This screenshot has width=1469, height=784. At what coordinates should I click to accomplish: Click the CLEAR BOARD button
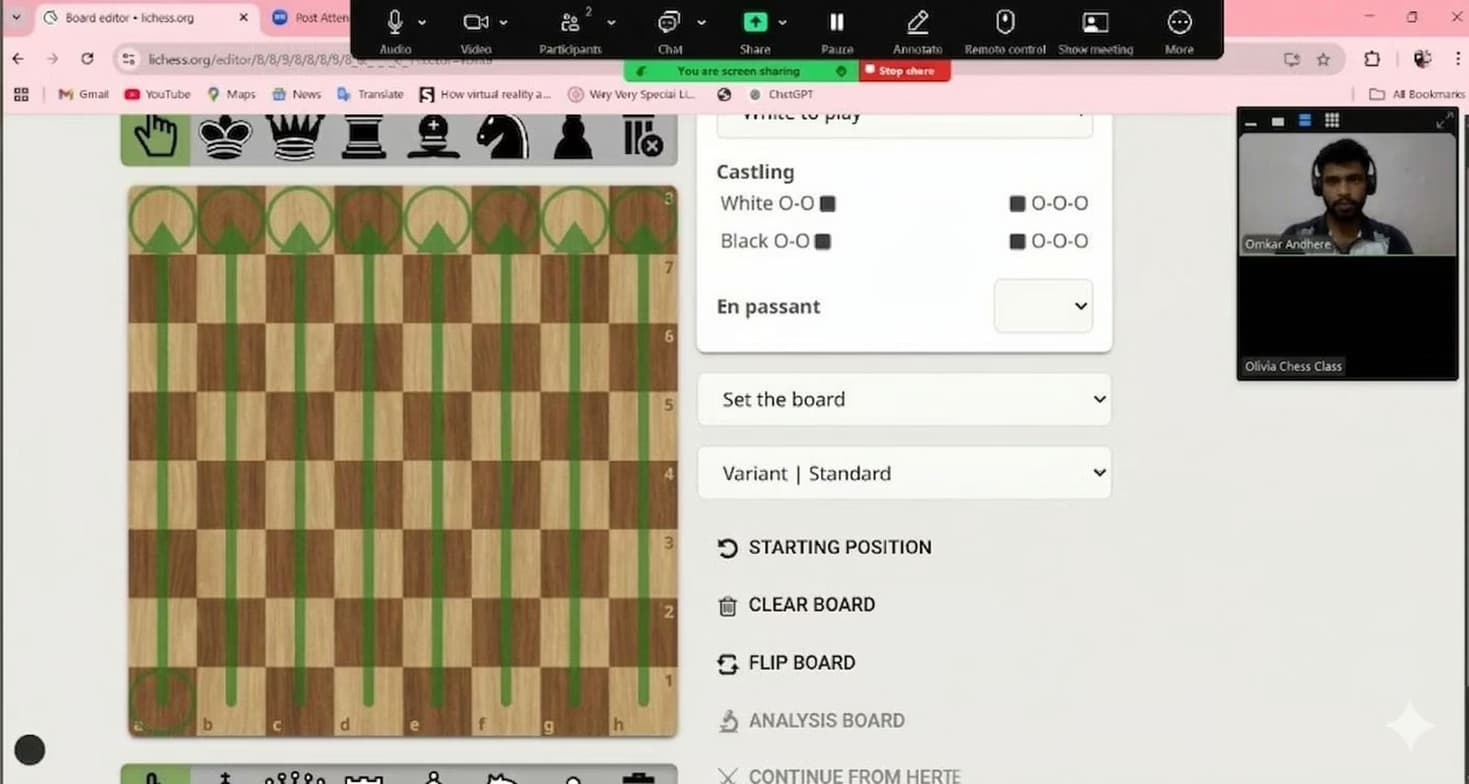(x=811, y=605)
